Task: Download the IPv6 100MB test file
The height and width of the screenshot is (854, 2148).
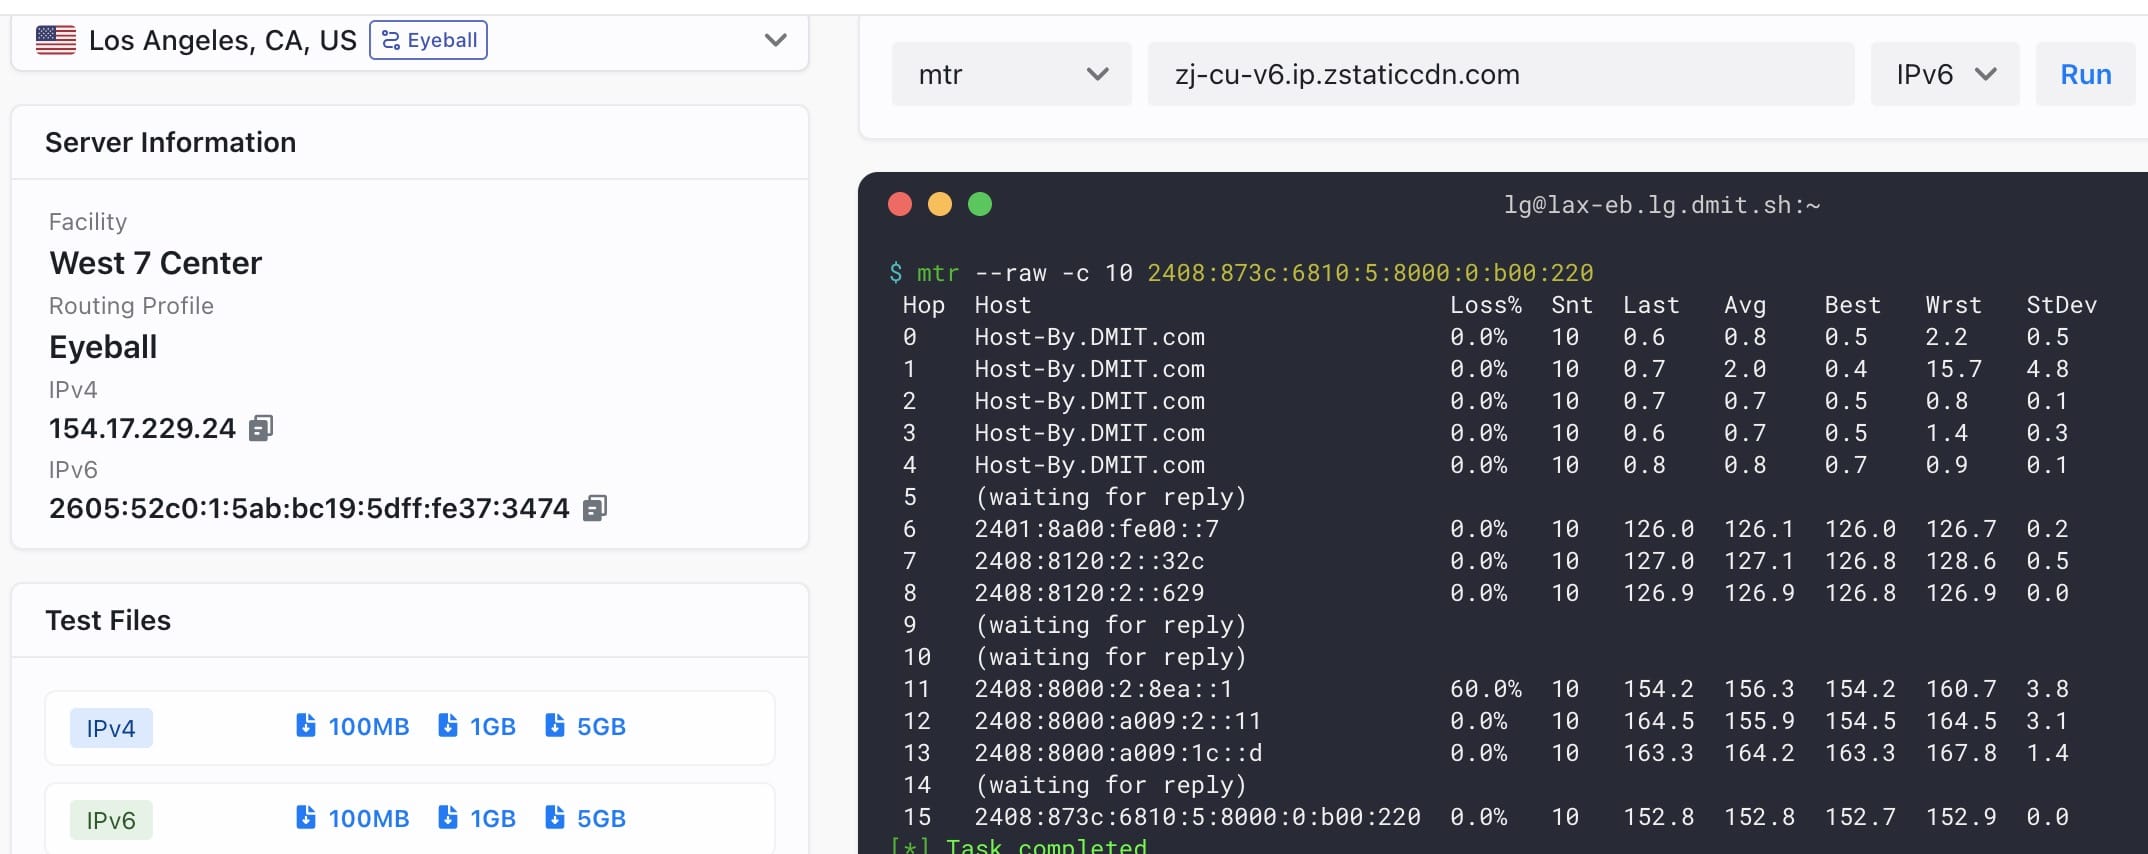Action: coord(353,819)
